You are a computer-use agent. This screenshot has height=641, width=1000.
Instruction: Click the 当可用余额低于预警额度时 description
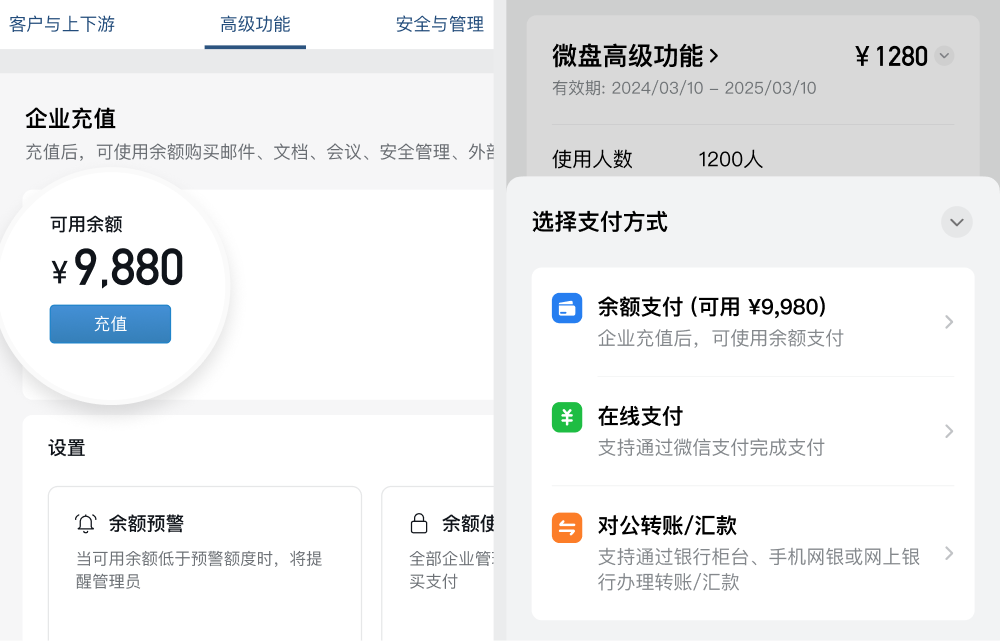tap(199, 570)
